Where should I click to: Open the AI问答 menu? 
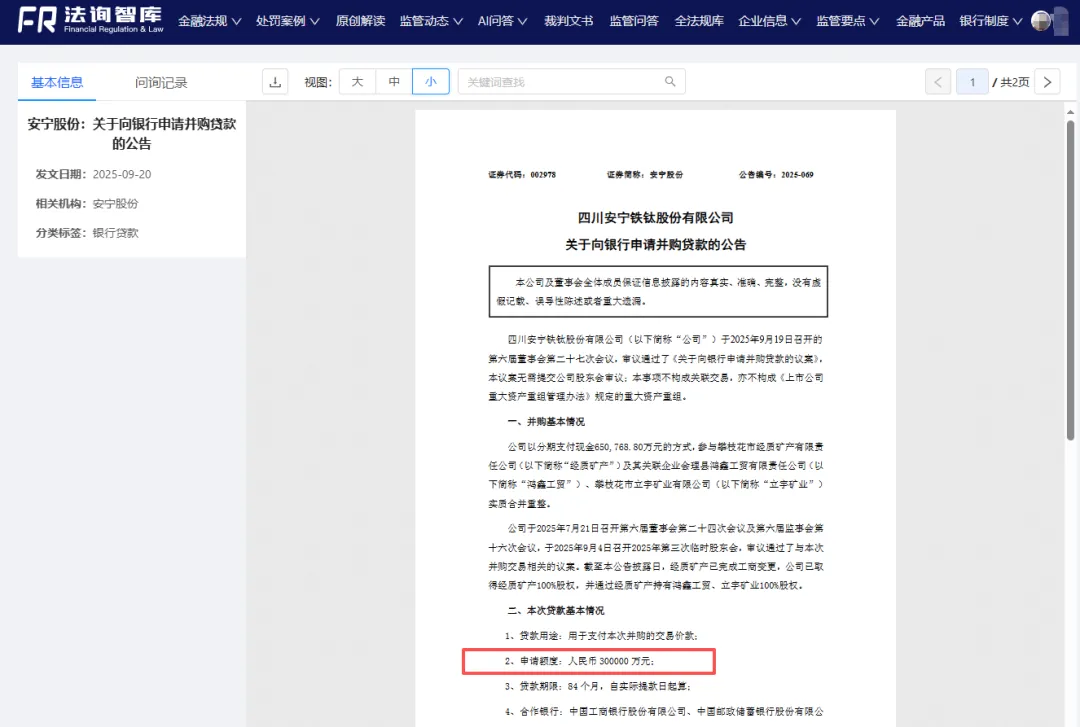click(x=502, y=20)
